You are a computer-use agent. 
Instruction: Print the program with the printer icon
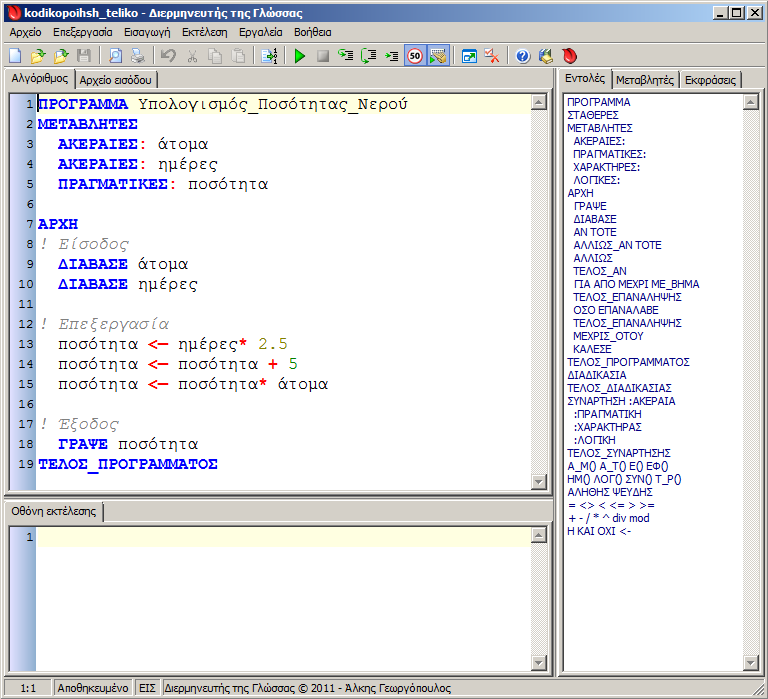click(x=138, y=56)
